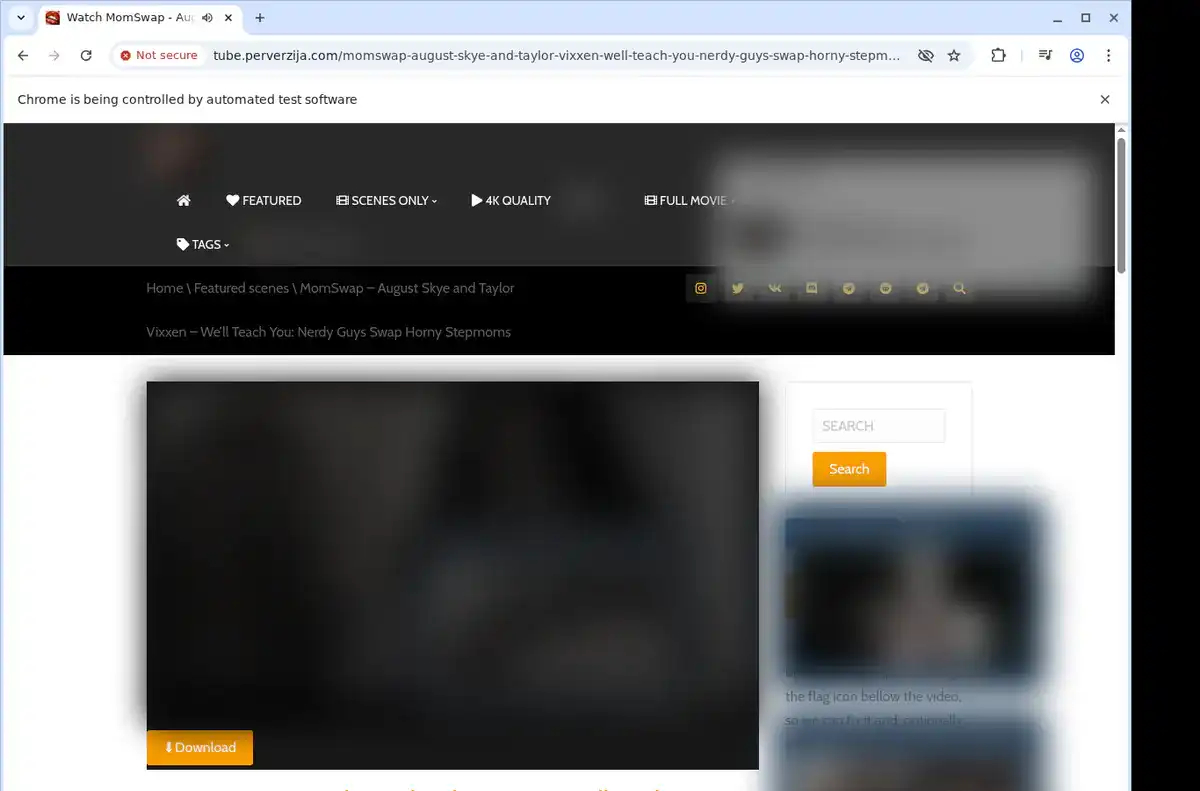
Task: Dismiss the automated test software notice
Action: tap(1105, 100)
